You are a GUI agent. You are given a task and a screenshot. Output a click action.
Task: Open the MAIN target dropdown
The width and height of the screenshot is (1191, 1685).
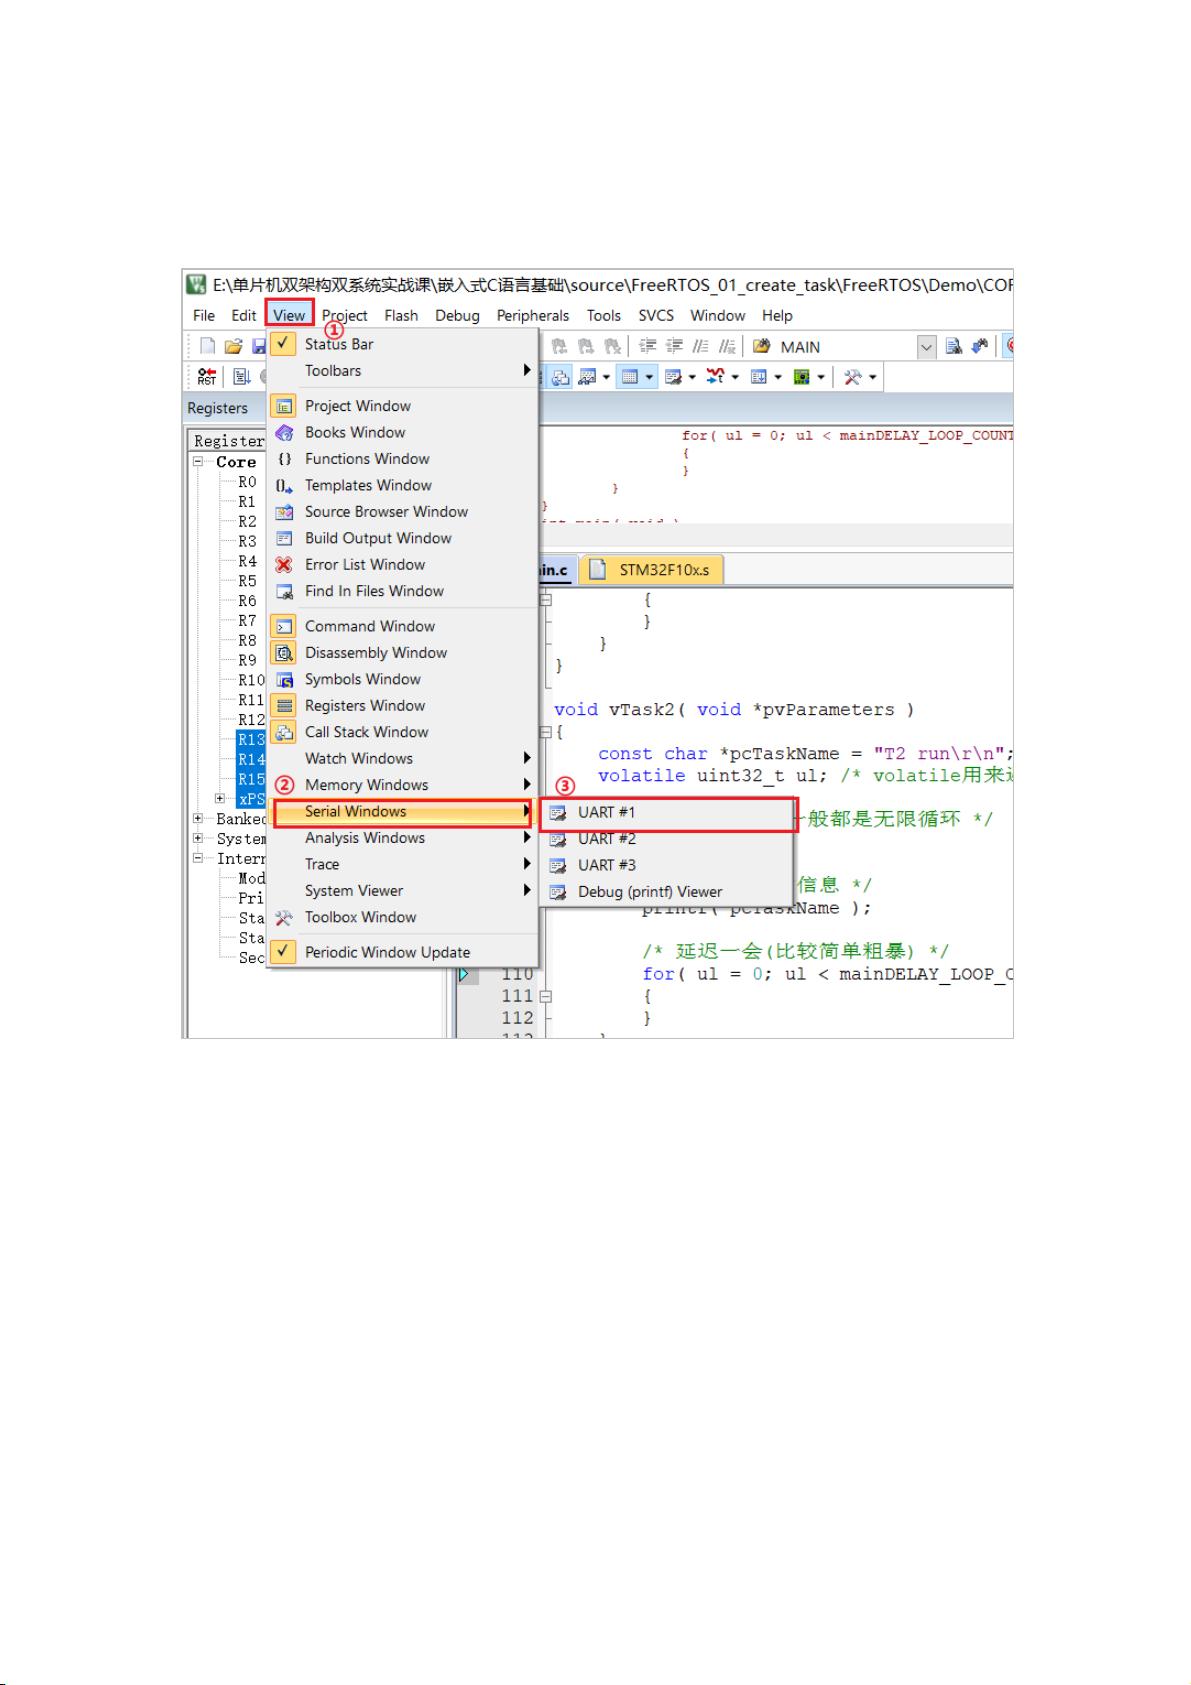[926, 347]
